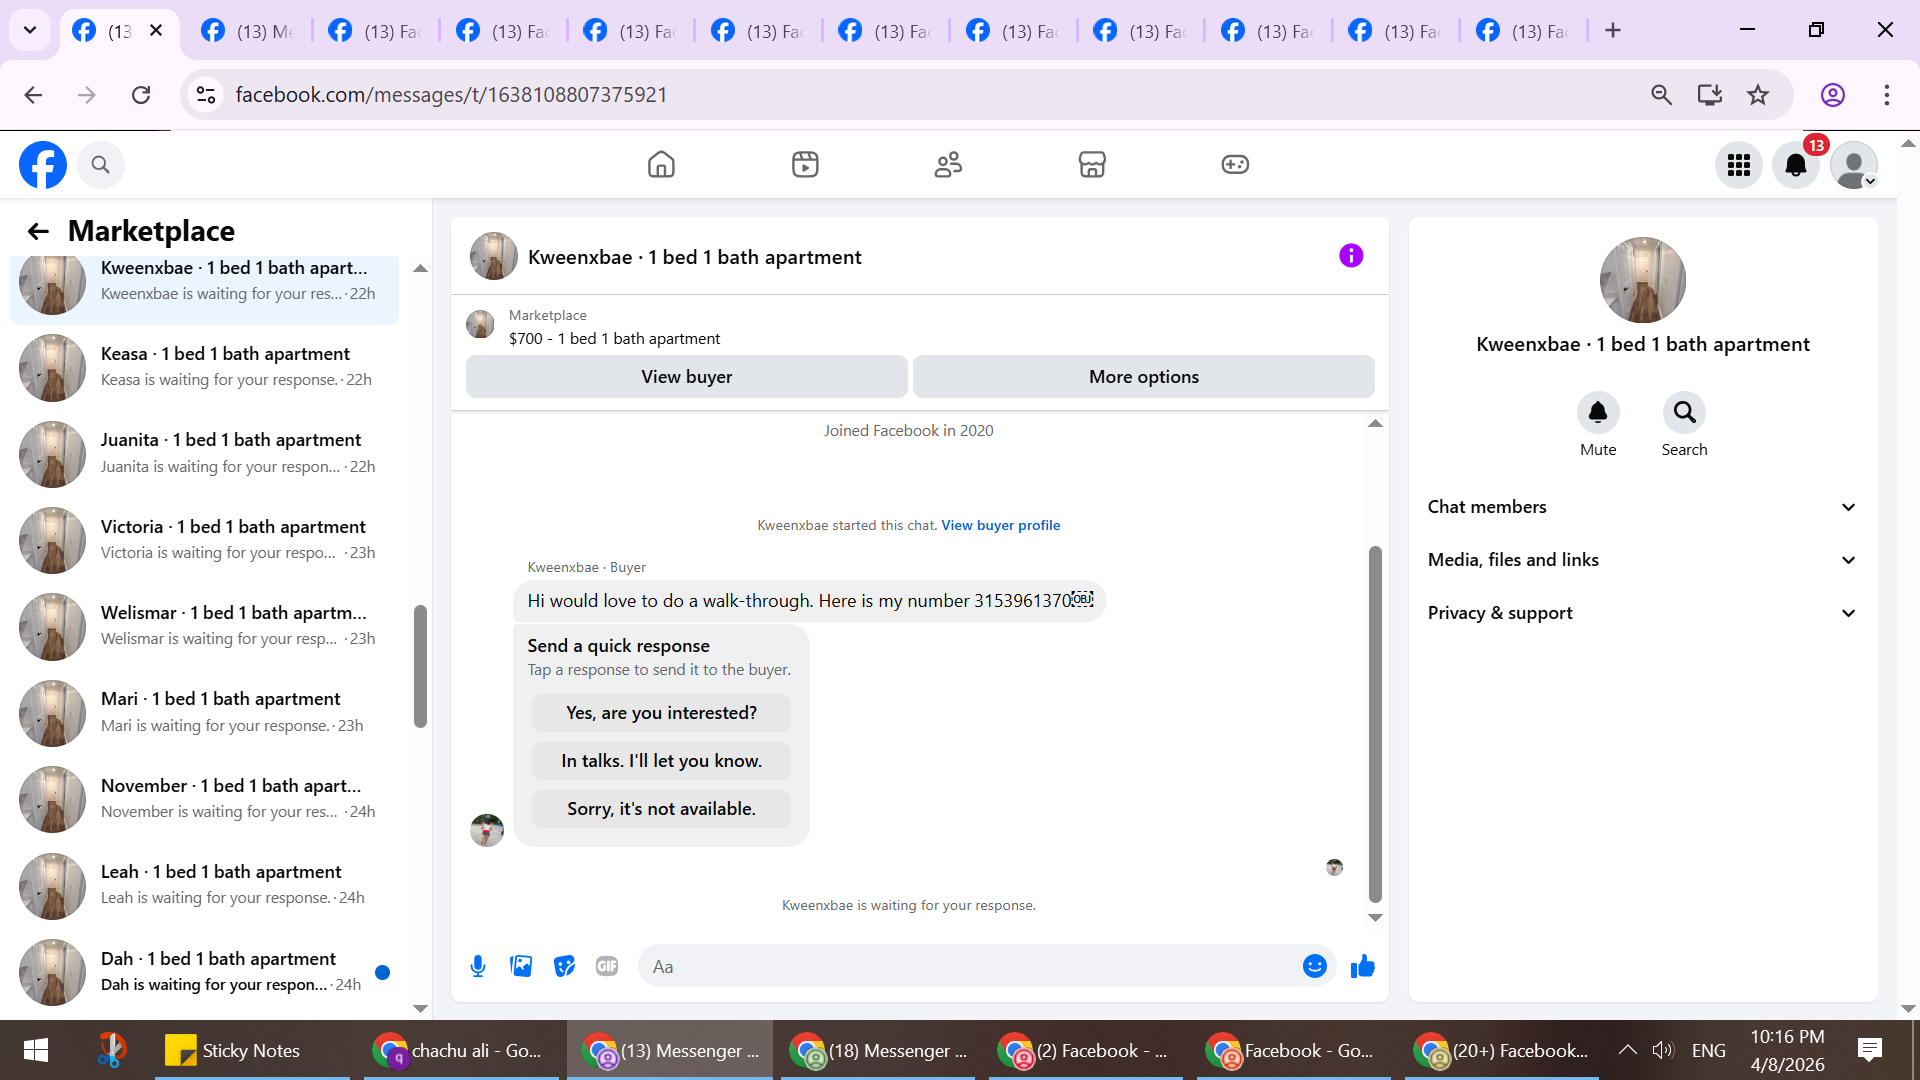Mute this conversation via bell button

[x=1597, y=413]
